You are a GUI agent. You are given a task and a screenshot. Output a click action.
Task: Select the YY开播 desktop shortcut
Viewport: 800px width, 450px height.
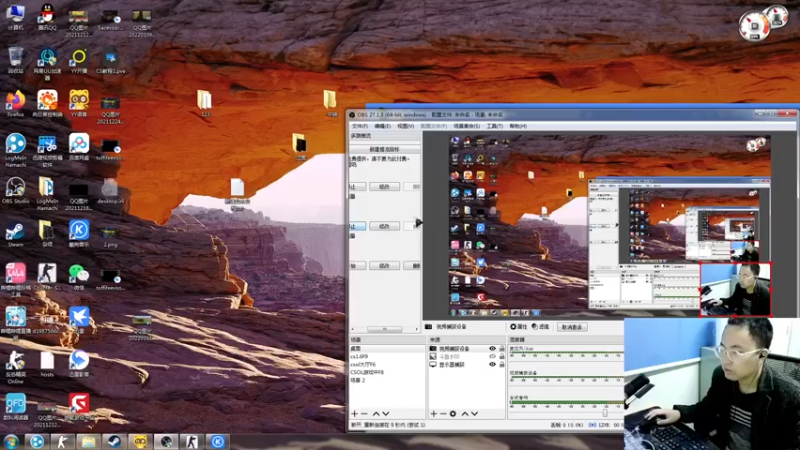point(79,60)
